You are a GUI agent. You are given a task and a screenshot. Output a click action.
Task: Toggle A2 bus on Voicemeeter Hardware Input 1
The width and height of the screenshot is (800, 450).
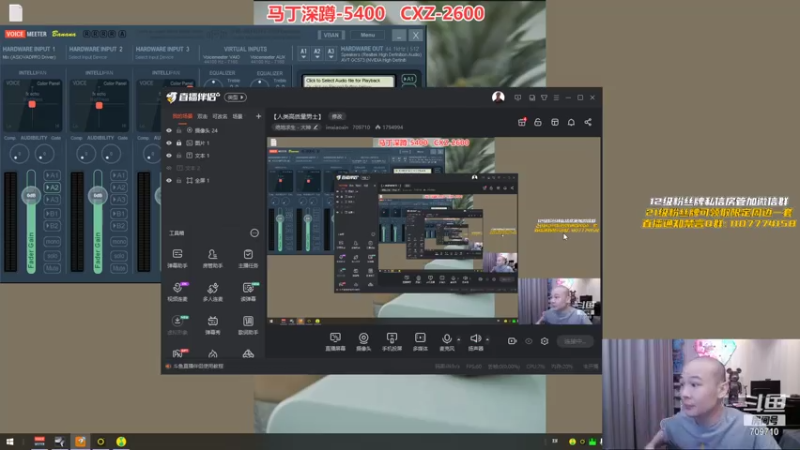tap(52, 187)
